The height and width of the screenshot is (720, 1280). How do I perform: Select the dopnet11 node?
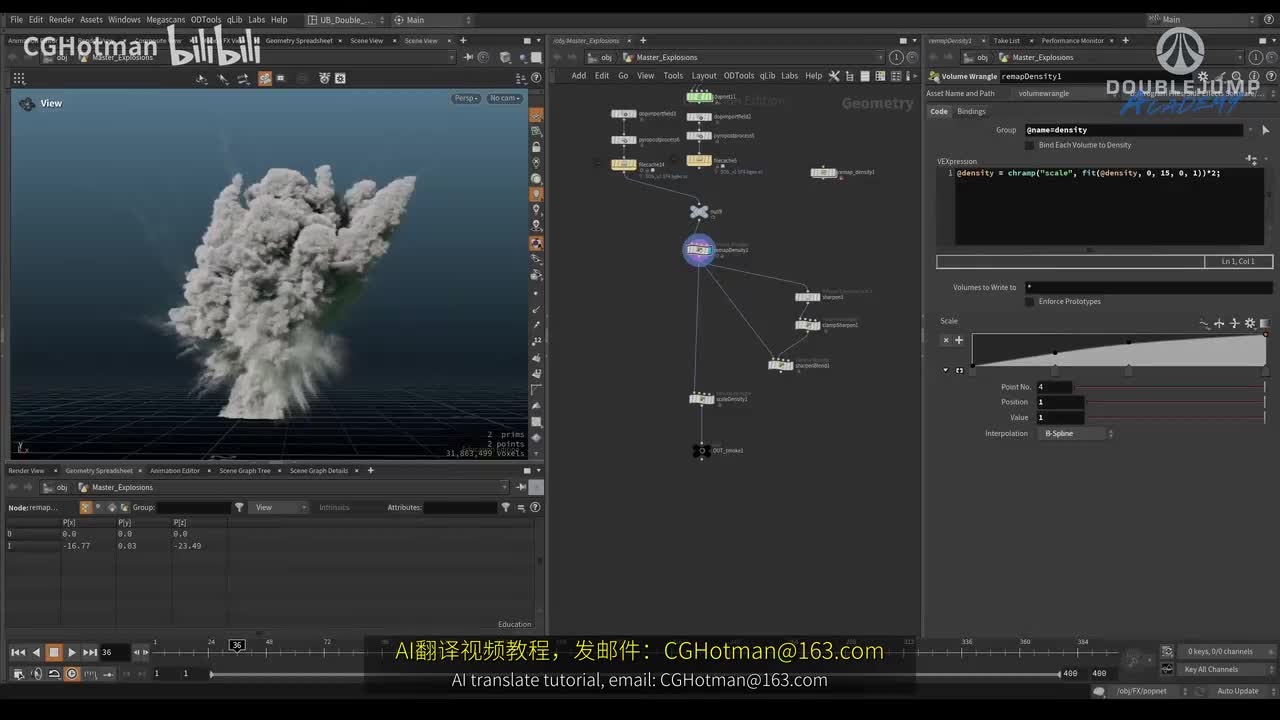click(x=699, y=97)
